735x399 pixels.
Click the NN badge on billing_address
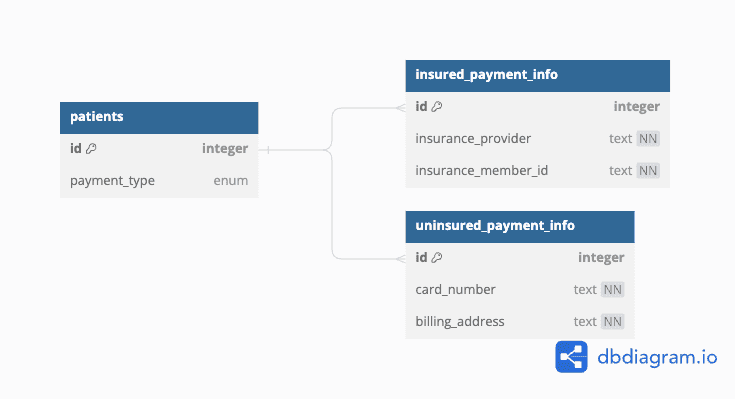tap(612, 322)
